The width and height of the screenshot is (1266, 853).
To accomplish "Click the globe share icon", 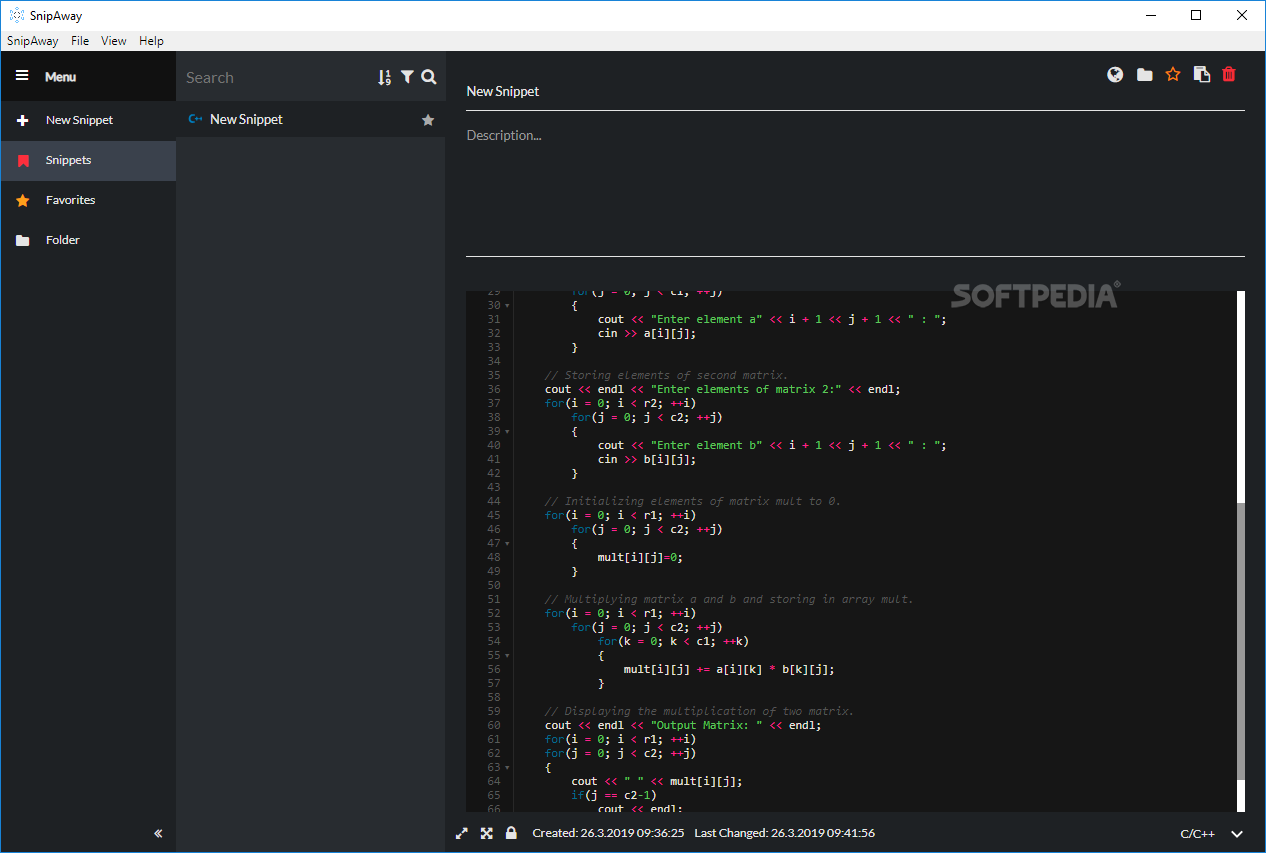I will pyautogui.click(x=1115, y=74).
